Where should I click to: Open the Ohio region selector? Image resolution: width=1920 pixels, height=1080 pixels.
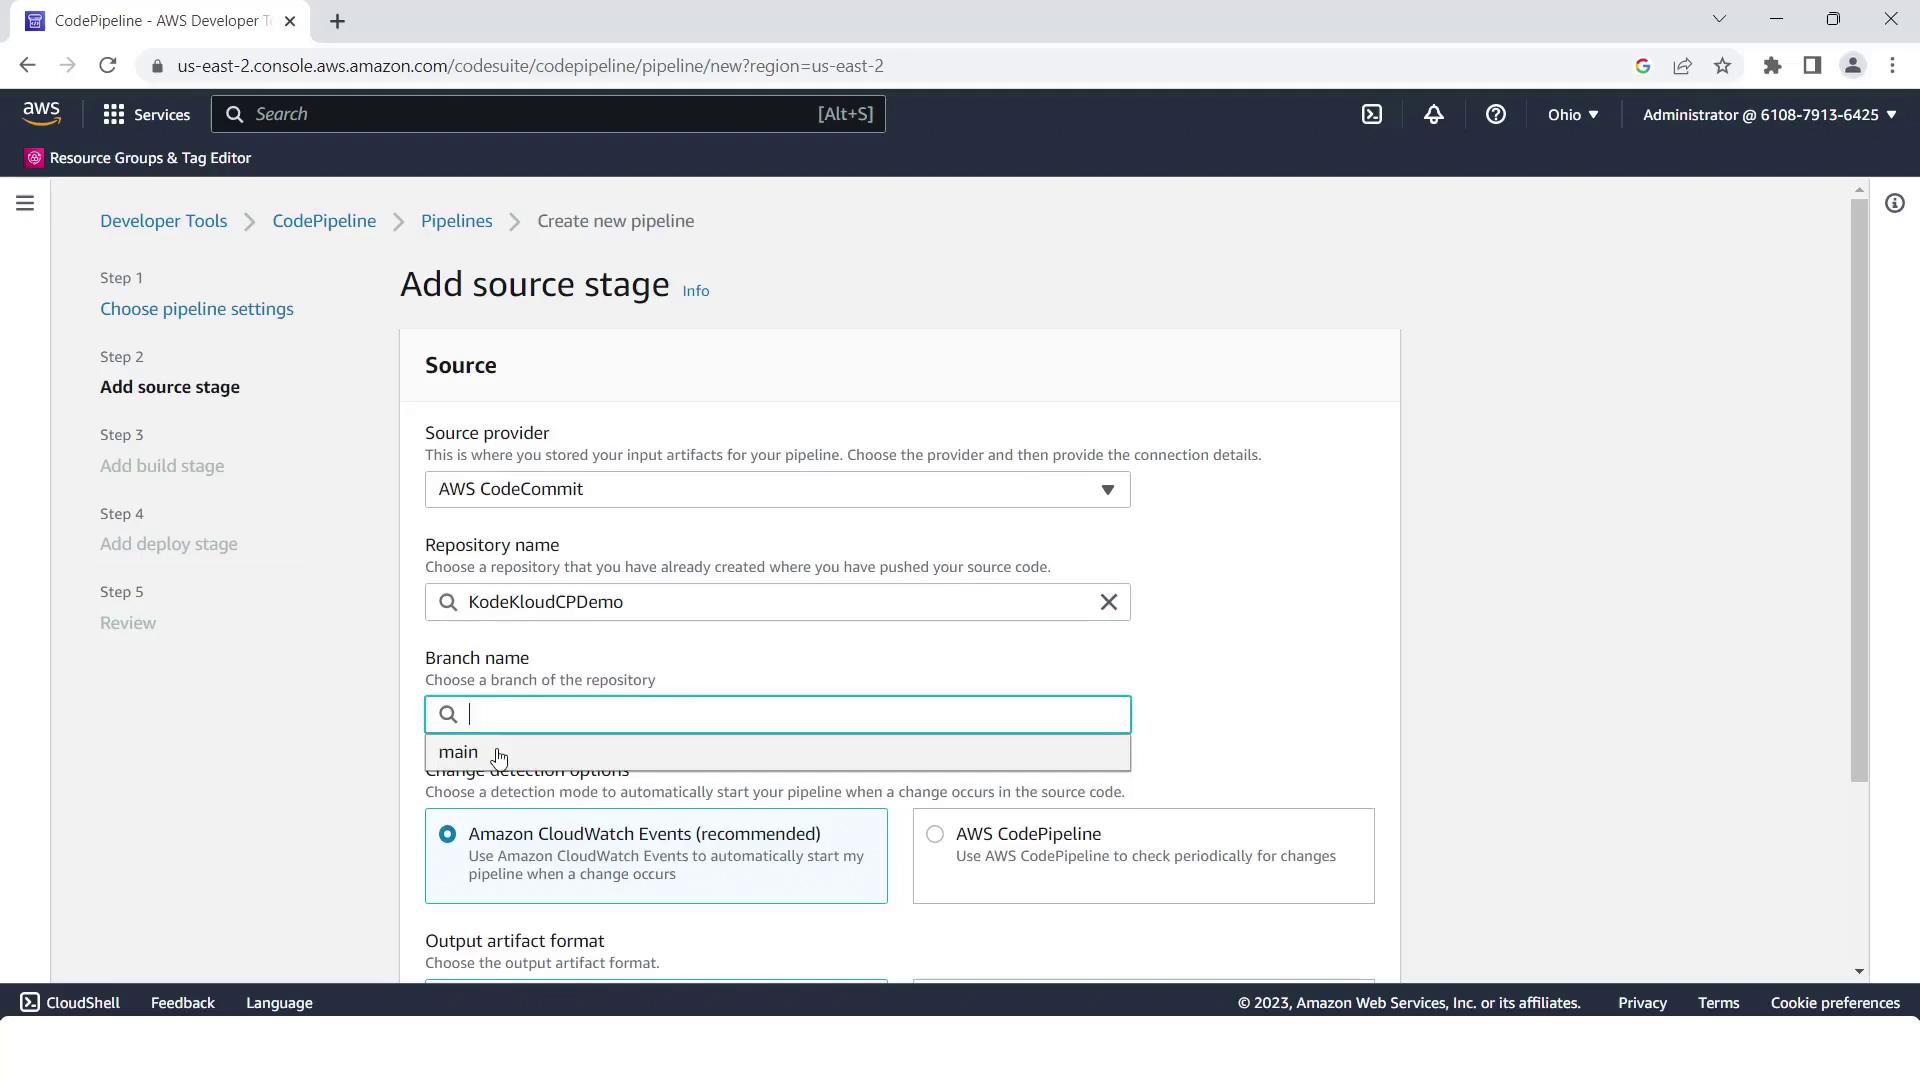pos(1572,115)
